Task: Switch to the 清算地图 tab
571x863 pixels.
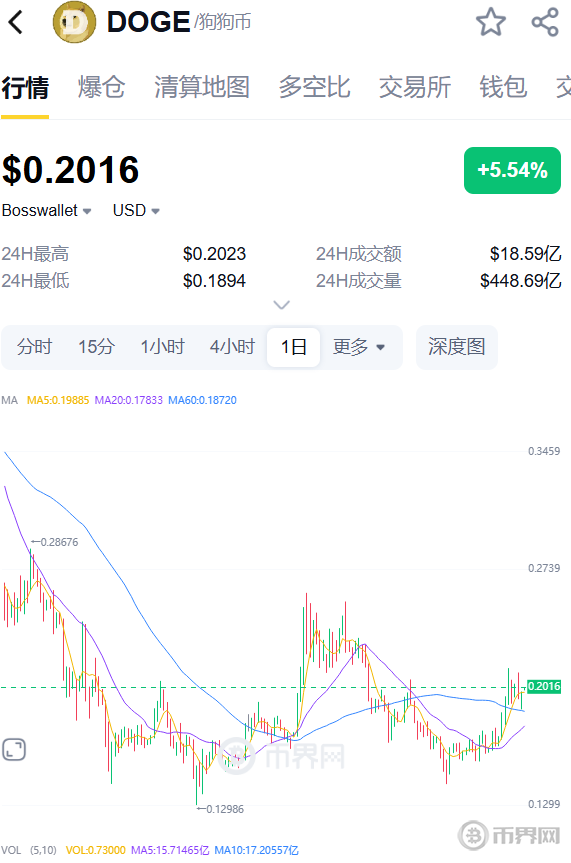Action: click(202, 87)
